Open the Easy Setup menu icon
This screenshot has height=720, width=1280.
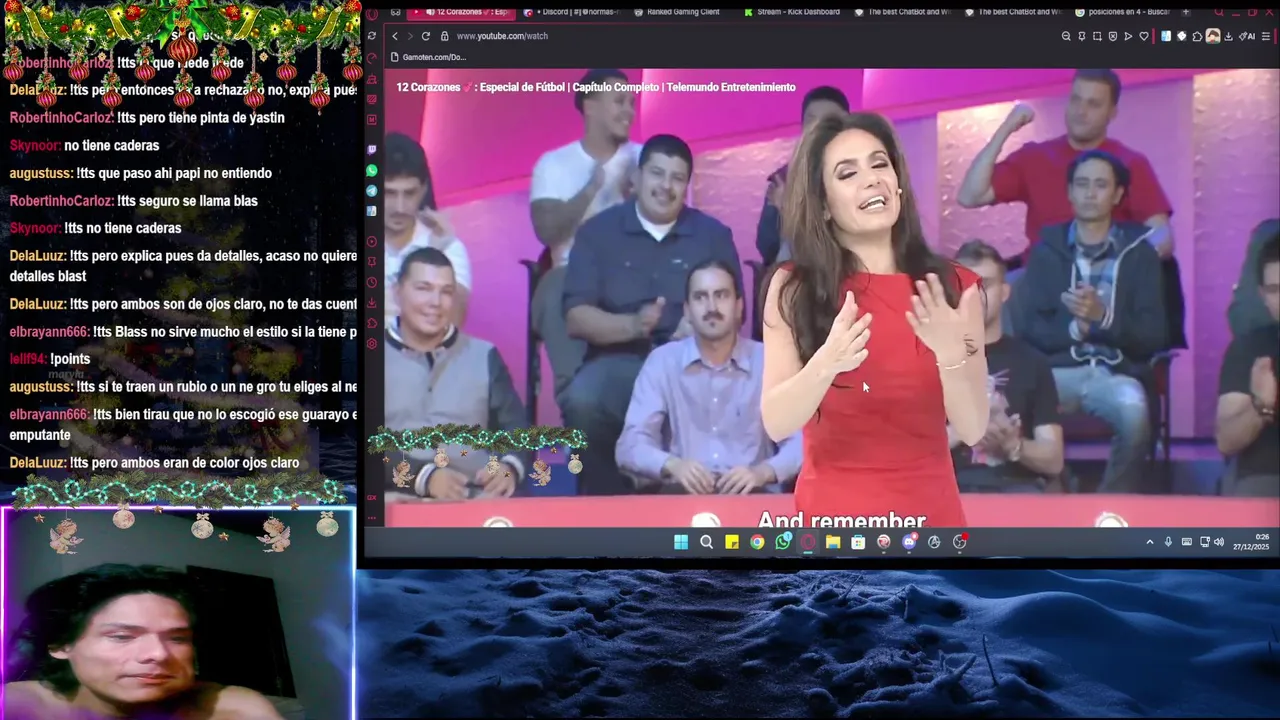coord(1266,36)
